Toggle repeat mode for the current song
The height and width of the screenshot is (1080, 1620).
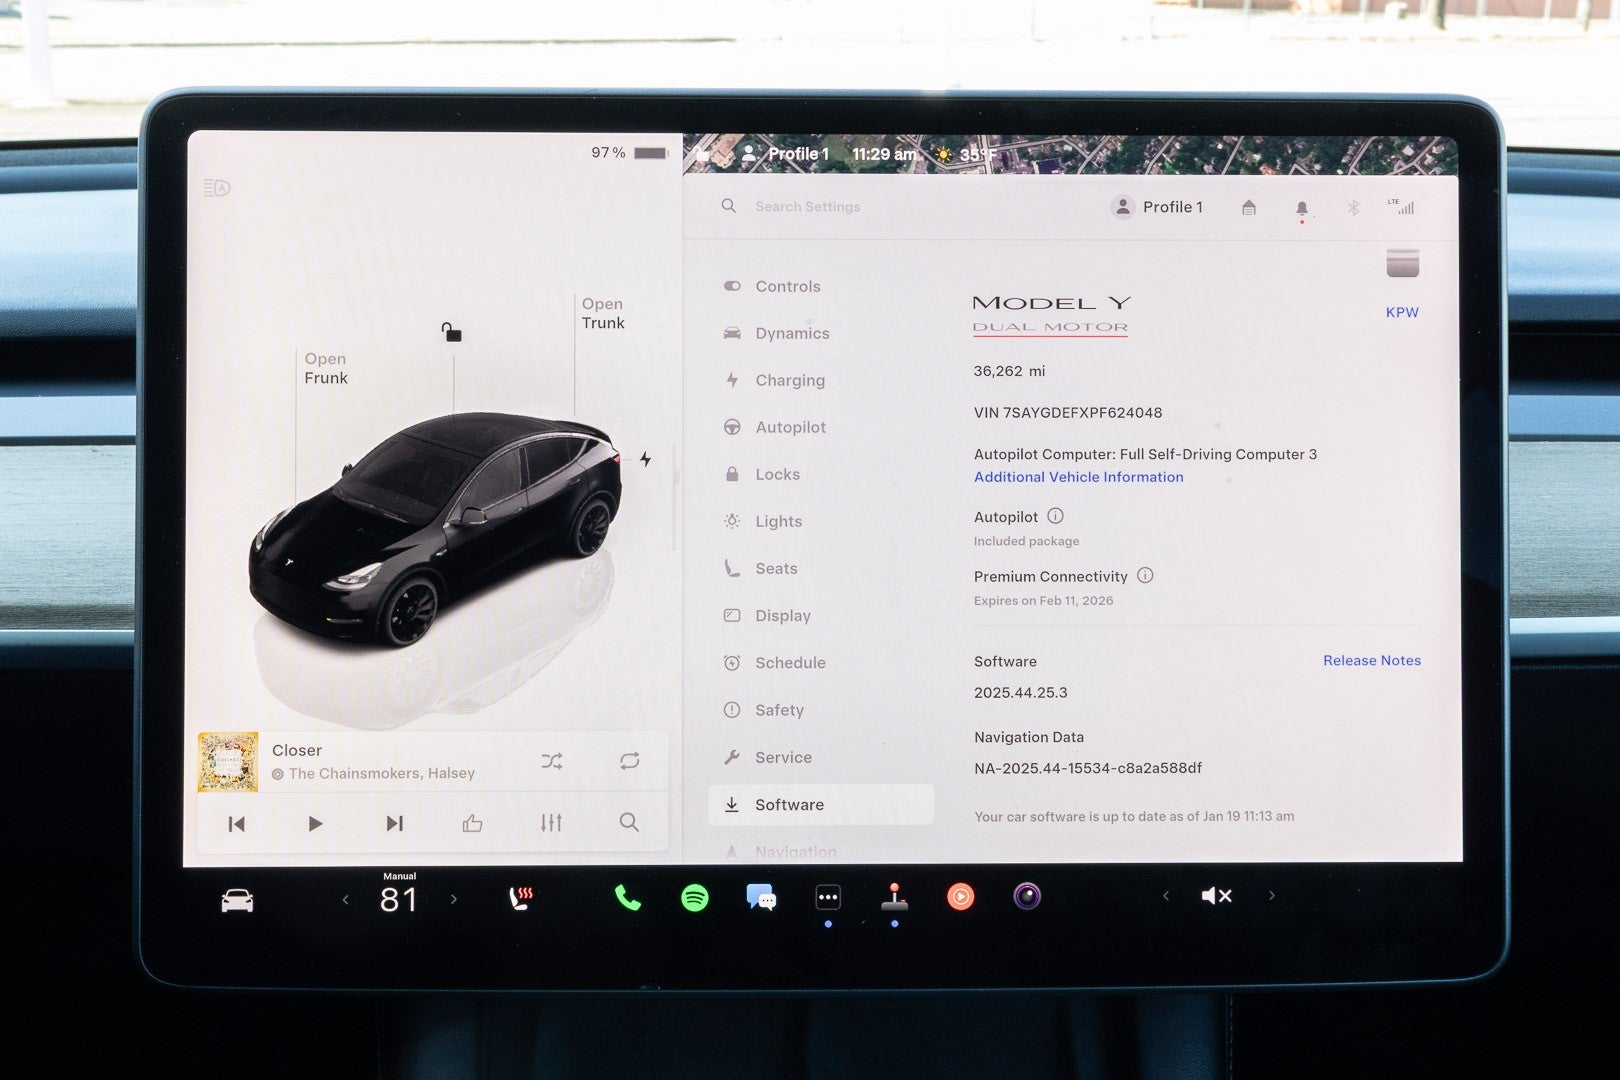(x=629, y=761)
